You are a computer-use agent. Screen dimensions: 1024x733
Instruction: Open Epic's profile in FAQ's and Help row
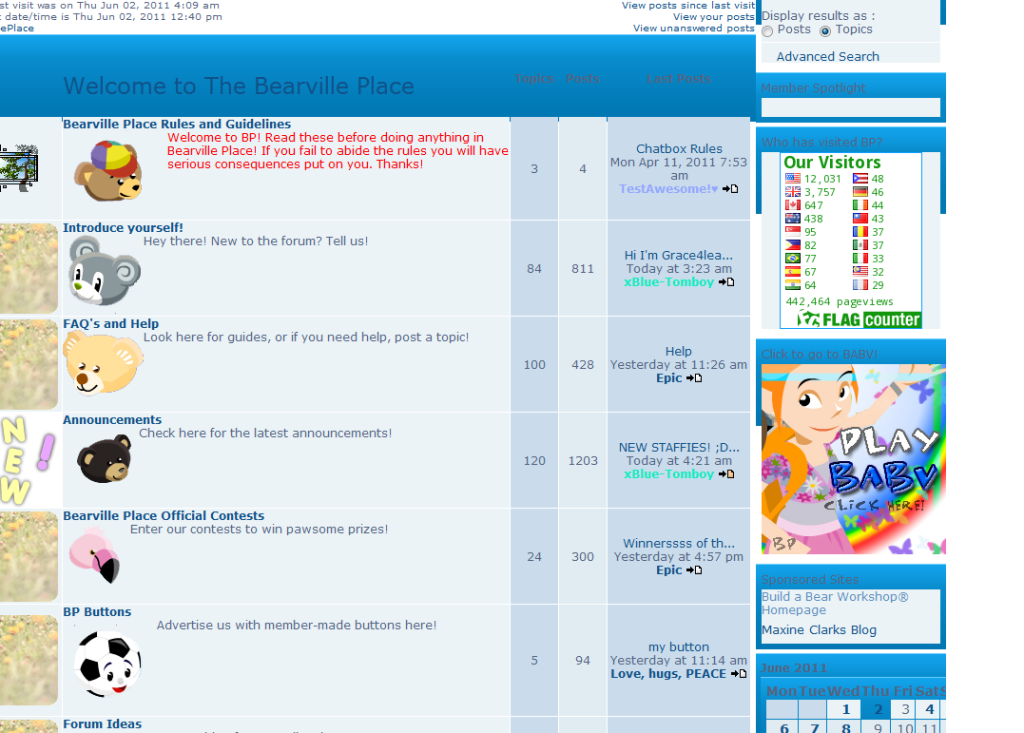tap(669, 378)
